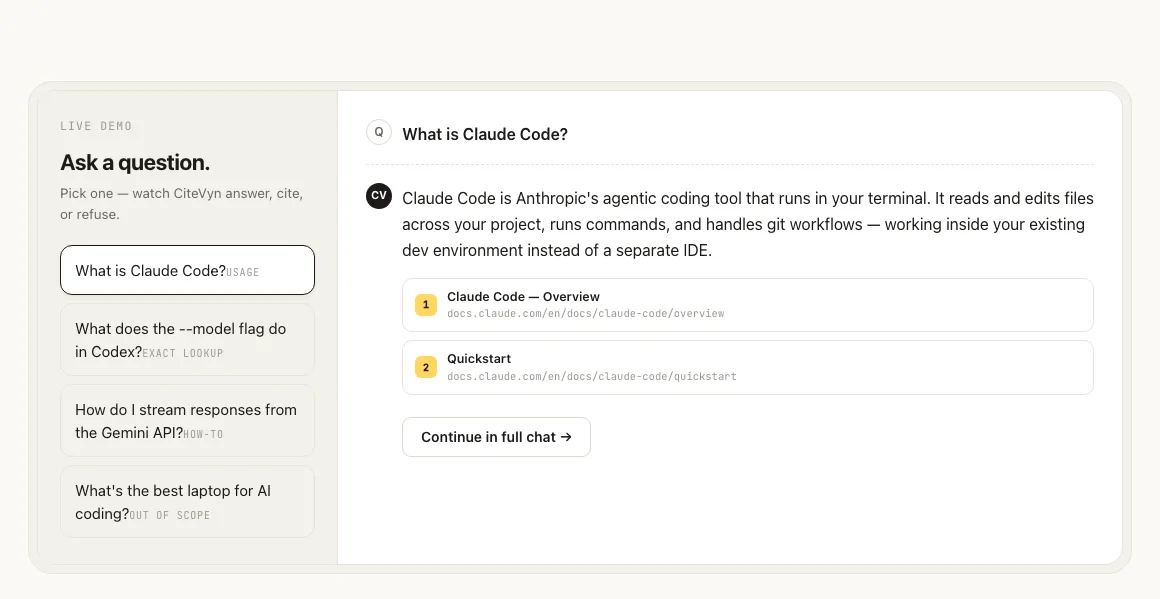Select the 'best laptop for AI coding' question
1160x599 pixels.
click(x=187, y=501)
